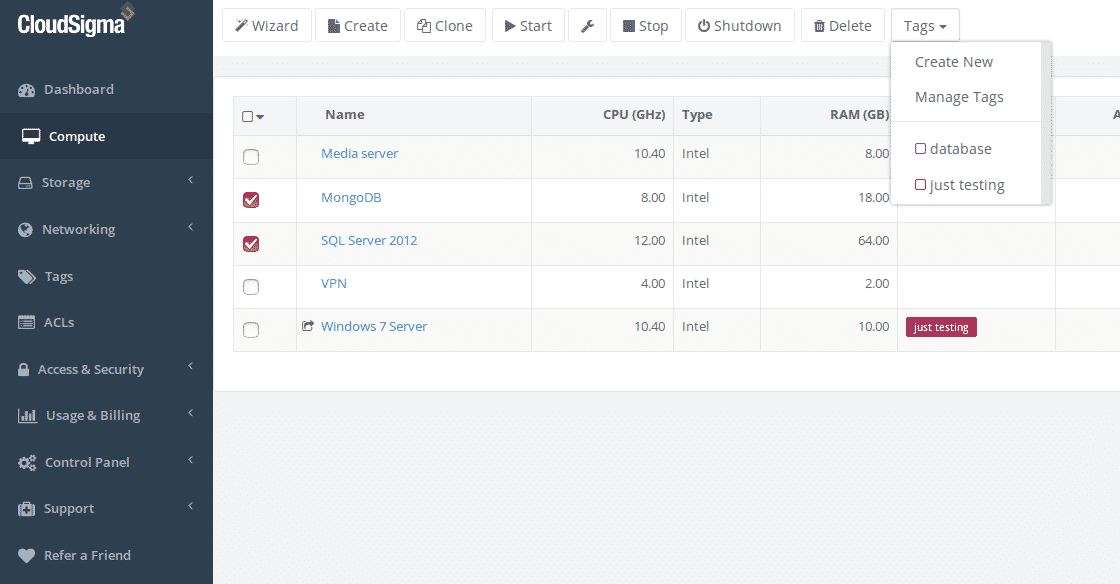
Task: Collapse the Tags dropdown button
Action: [x=925, y=26]
